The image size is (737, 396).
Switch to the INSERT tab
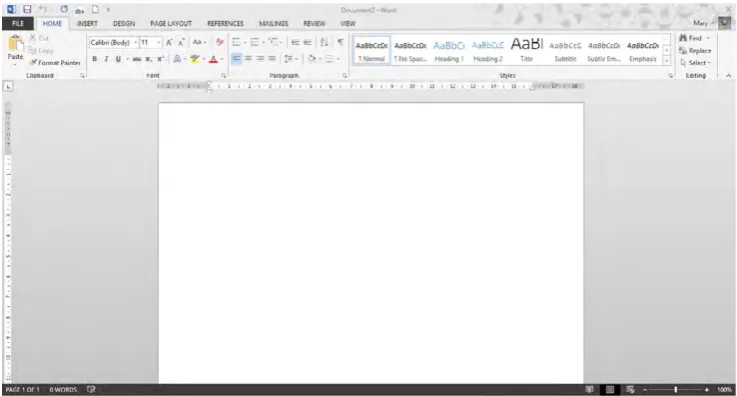click(87, 23)
